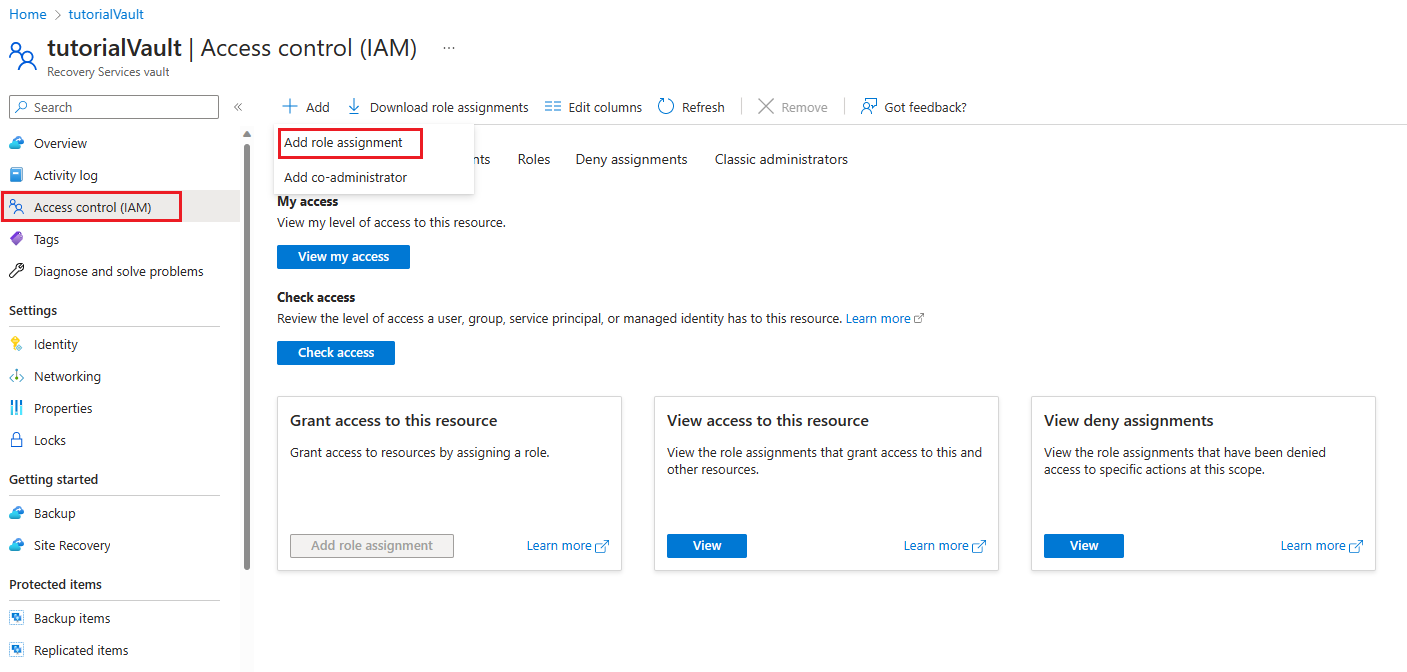
Task: Click the disabled Add role assignment card button
Action: click(x=372, y=546)
